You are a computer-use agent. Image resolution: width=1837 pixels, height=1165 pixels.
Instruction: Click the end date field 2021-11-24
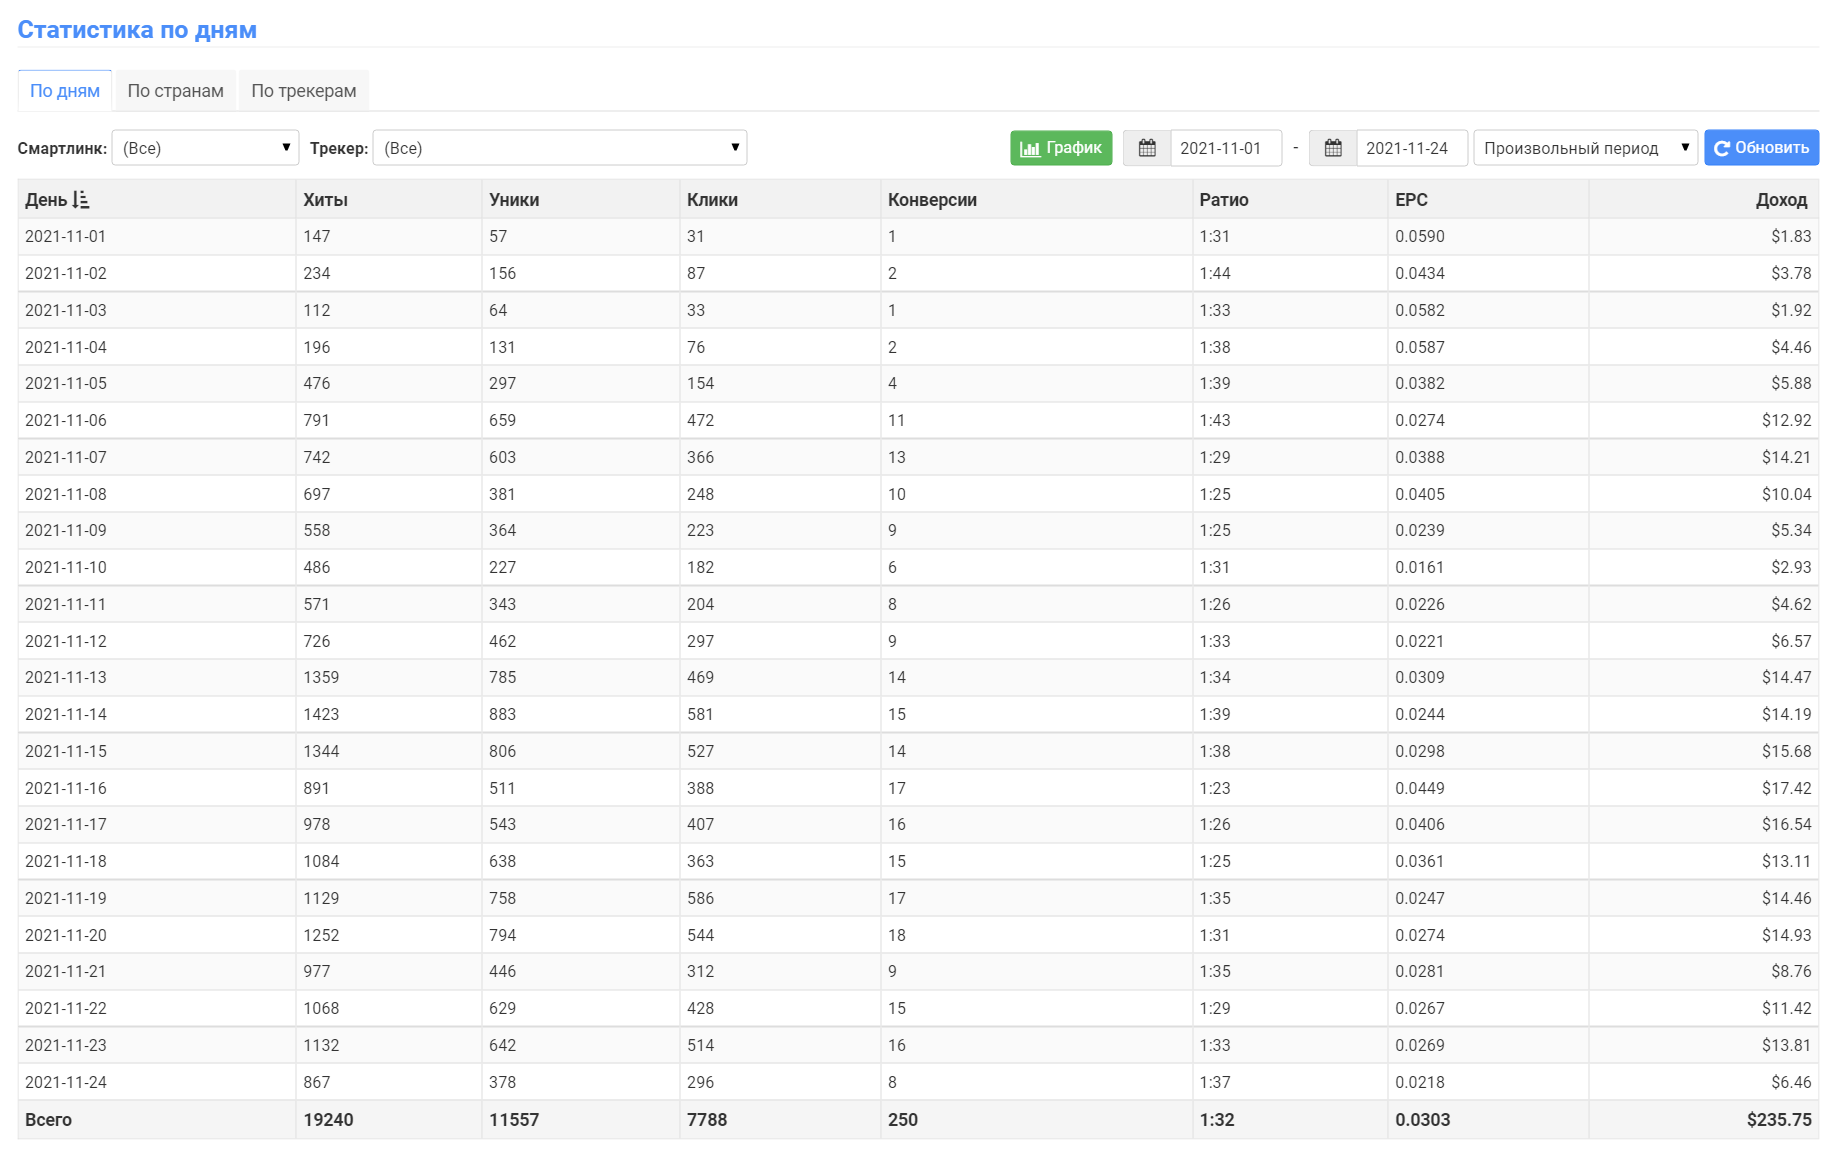(1411, 148)
